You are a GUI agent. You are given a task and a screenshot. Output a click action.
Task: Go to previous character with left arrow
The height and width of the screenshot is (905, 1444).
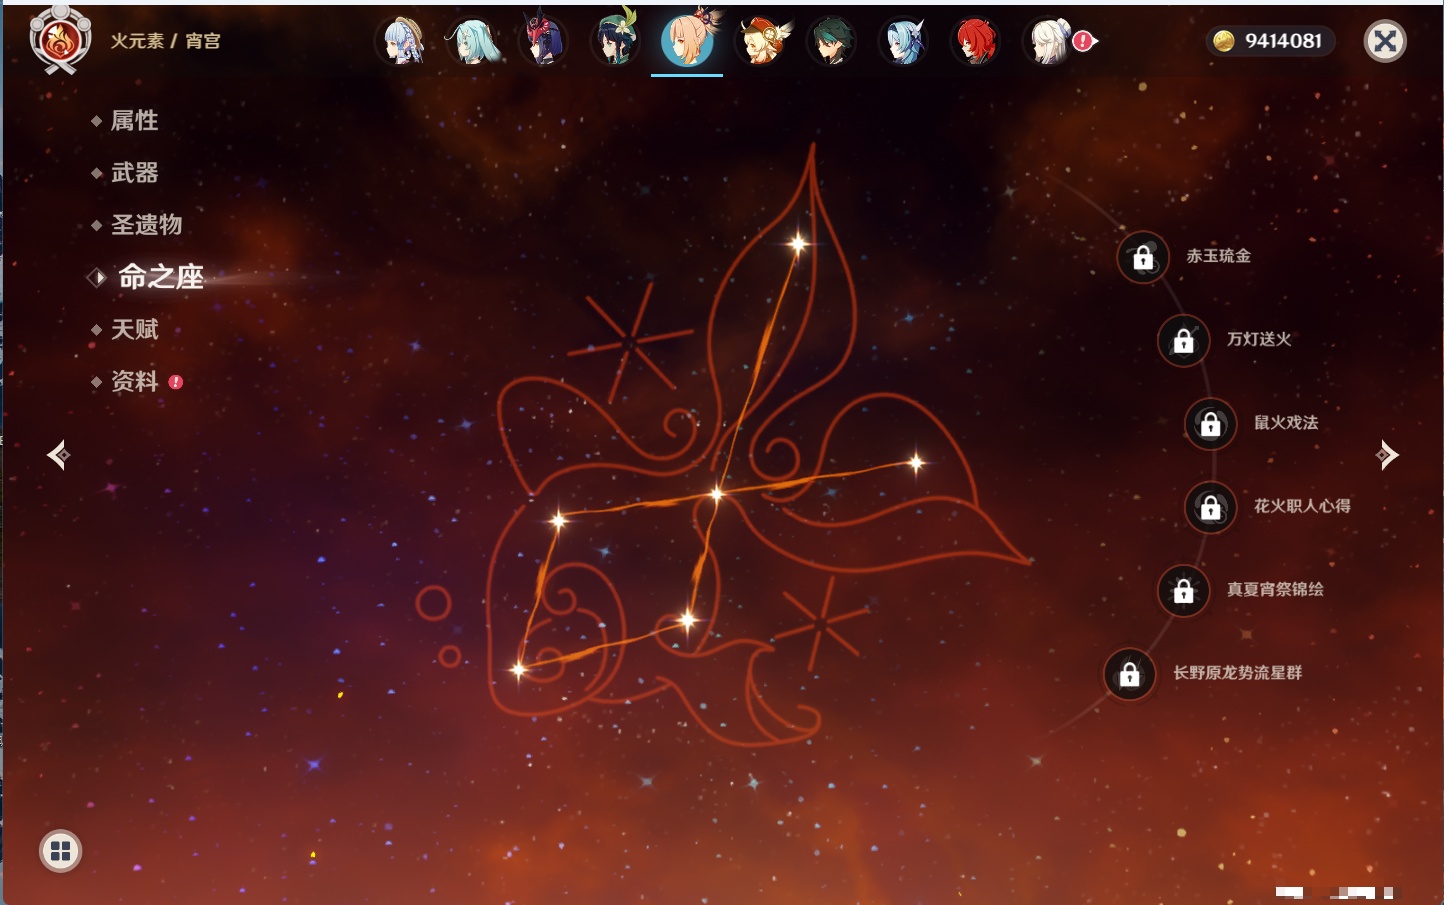(x=59, y=455)
